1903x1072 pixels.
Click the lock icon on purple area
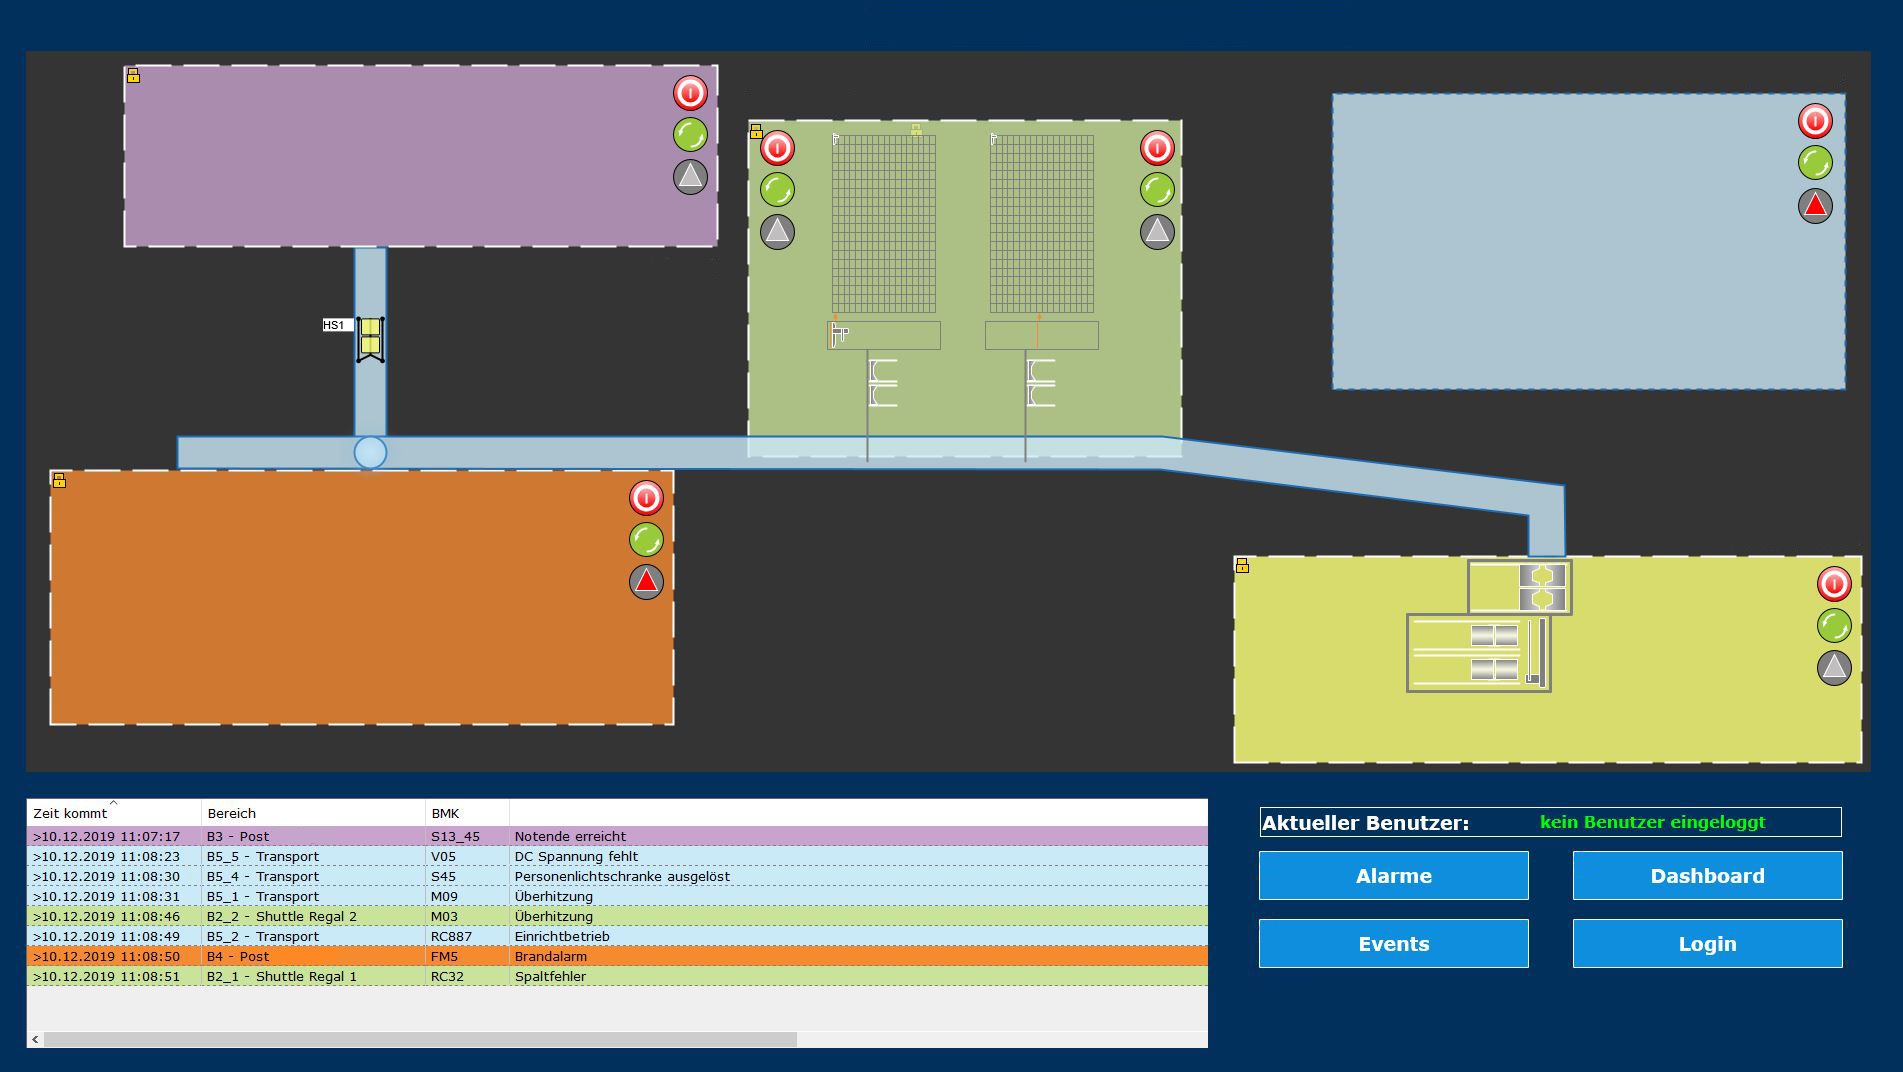133,76
